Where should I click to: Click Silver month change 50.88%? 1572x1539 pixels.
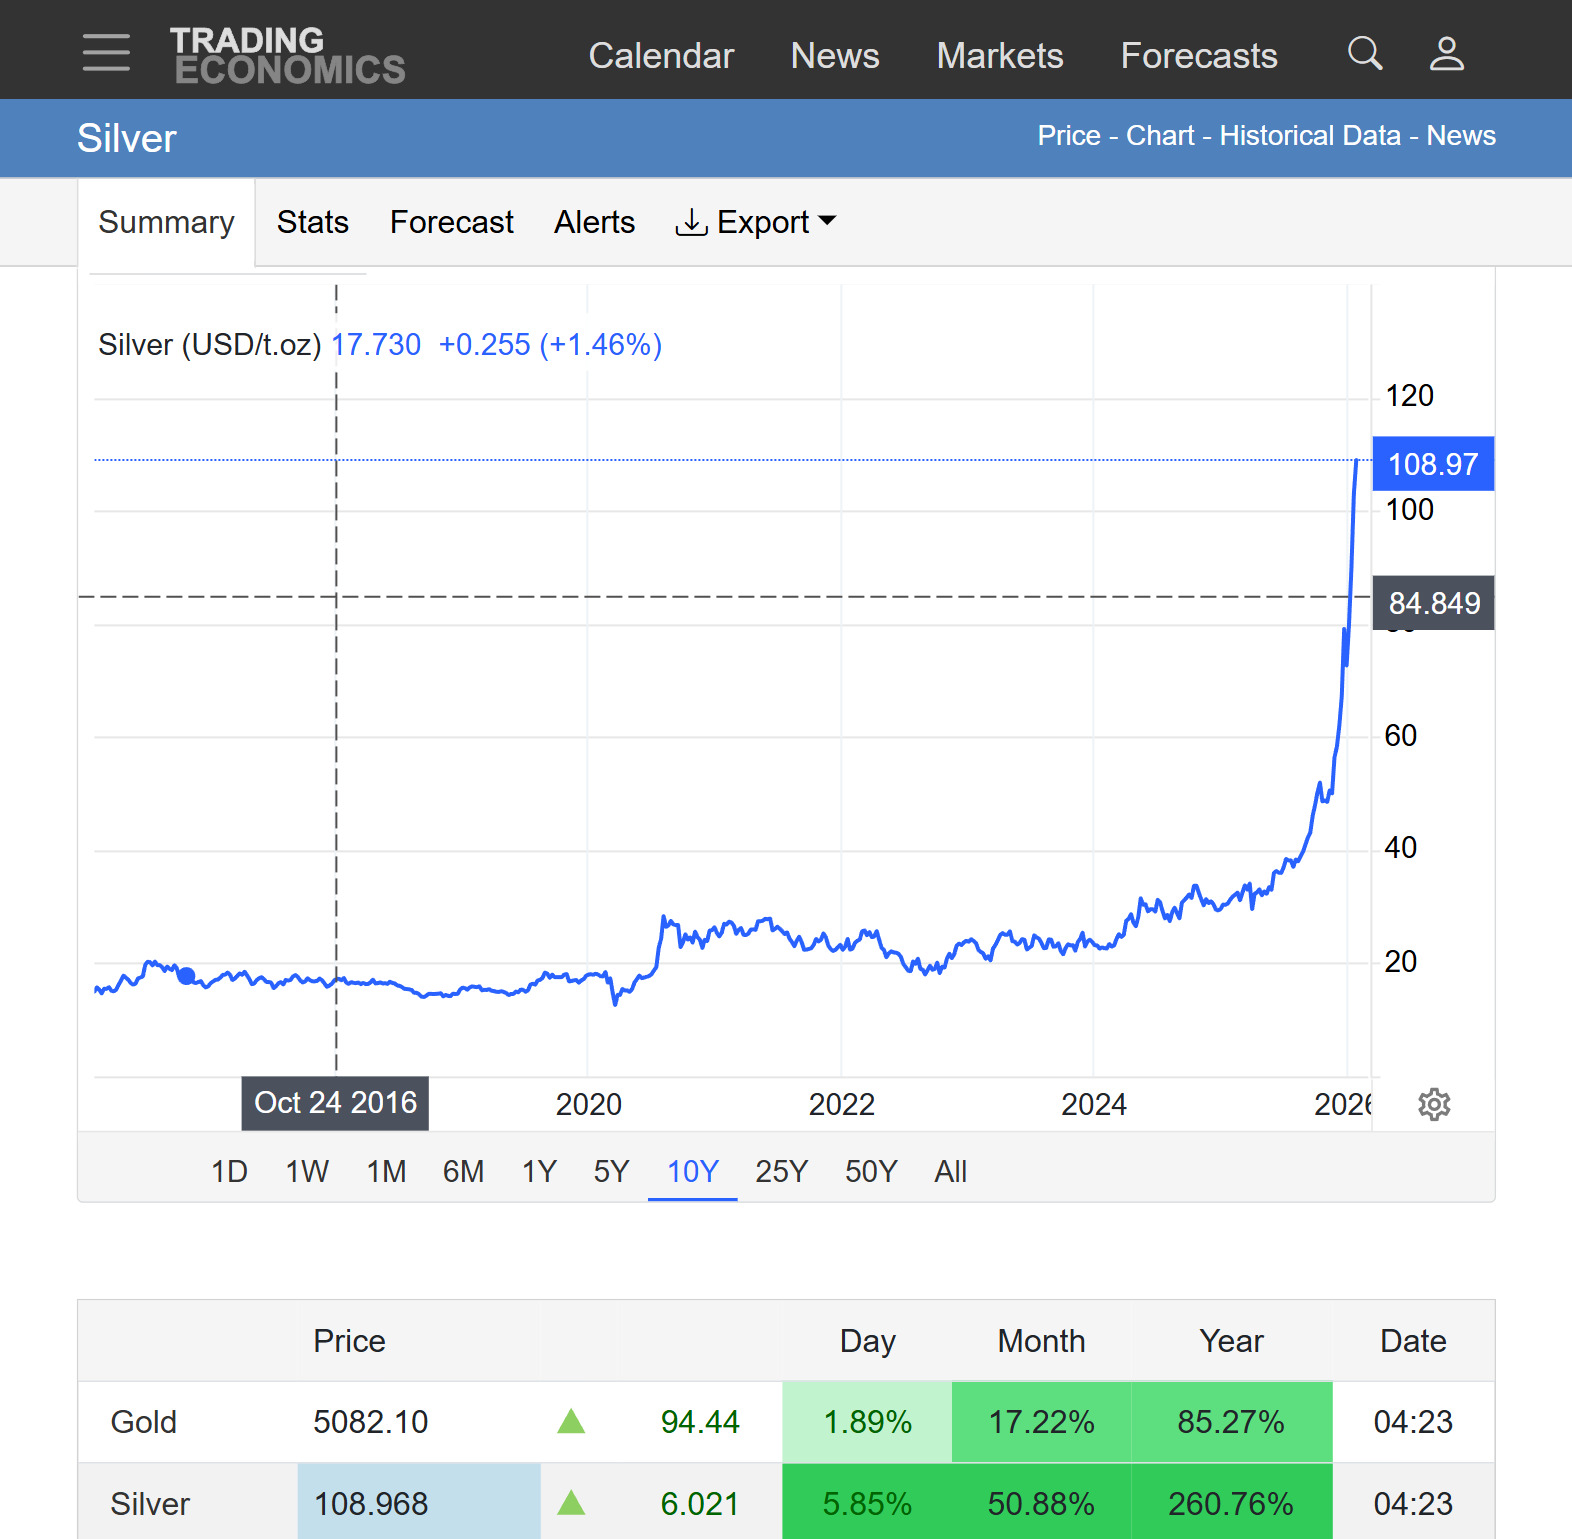[x=1041, y=1503]
